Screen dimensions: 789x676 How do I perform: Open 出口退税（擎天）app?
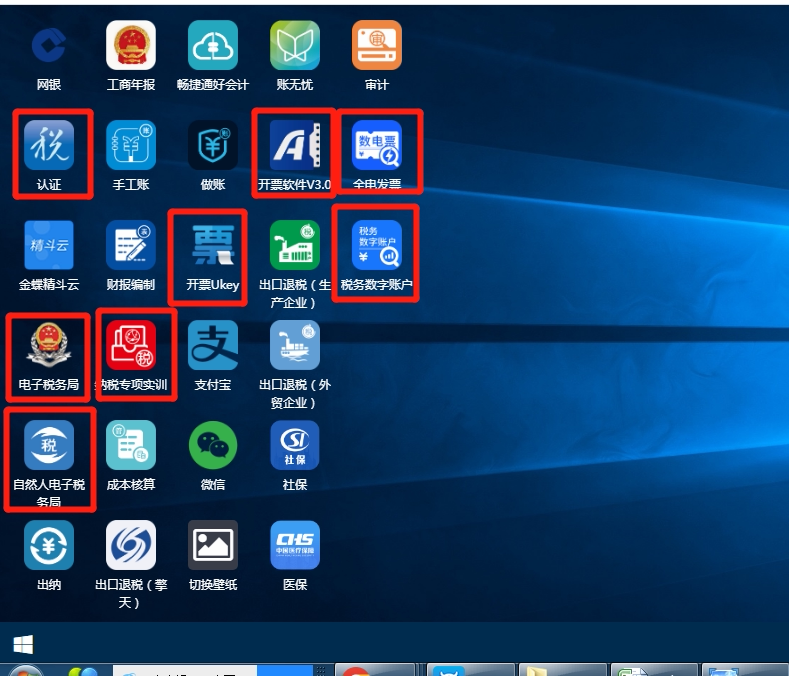tap(131, 545)
